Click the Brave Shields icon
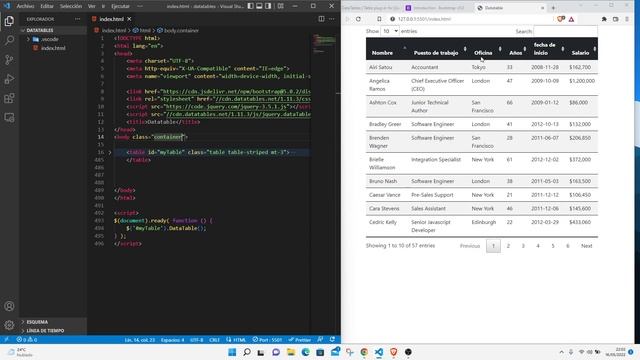640x360 pixels. tap(561, 19)
